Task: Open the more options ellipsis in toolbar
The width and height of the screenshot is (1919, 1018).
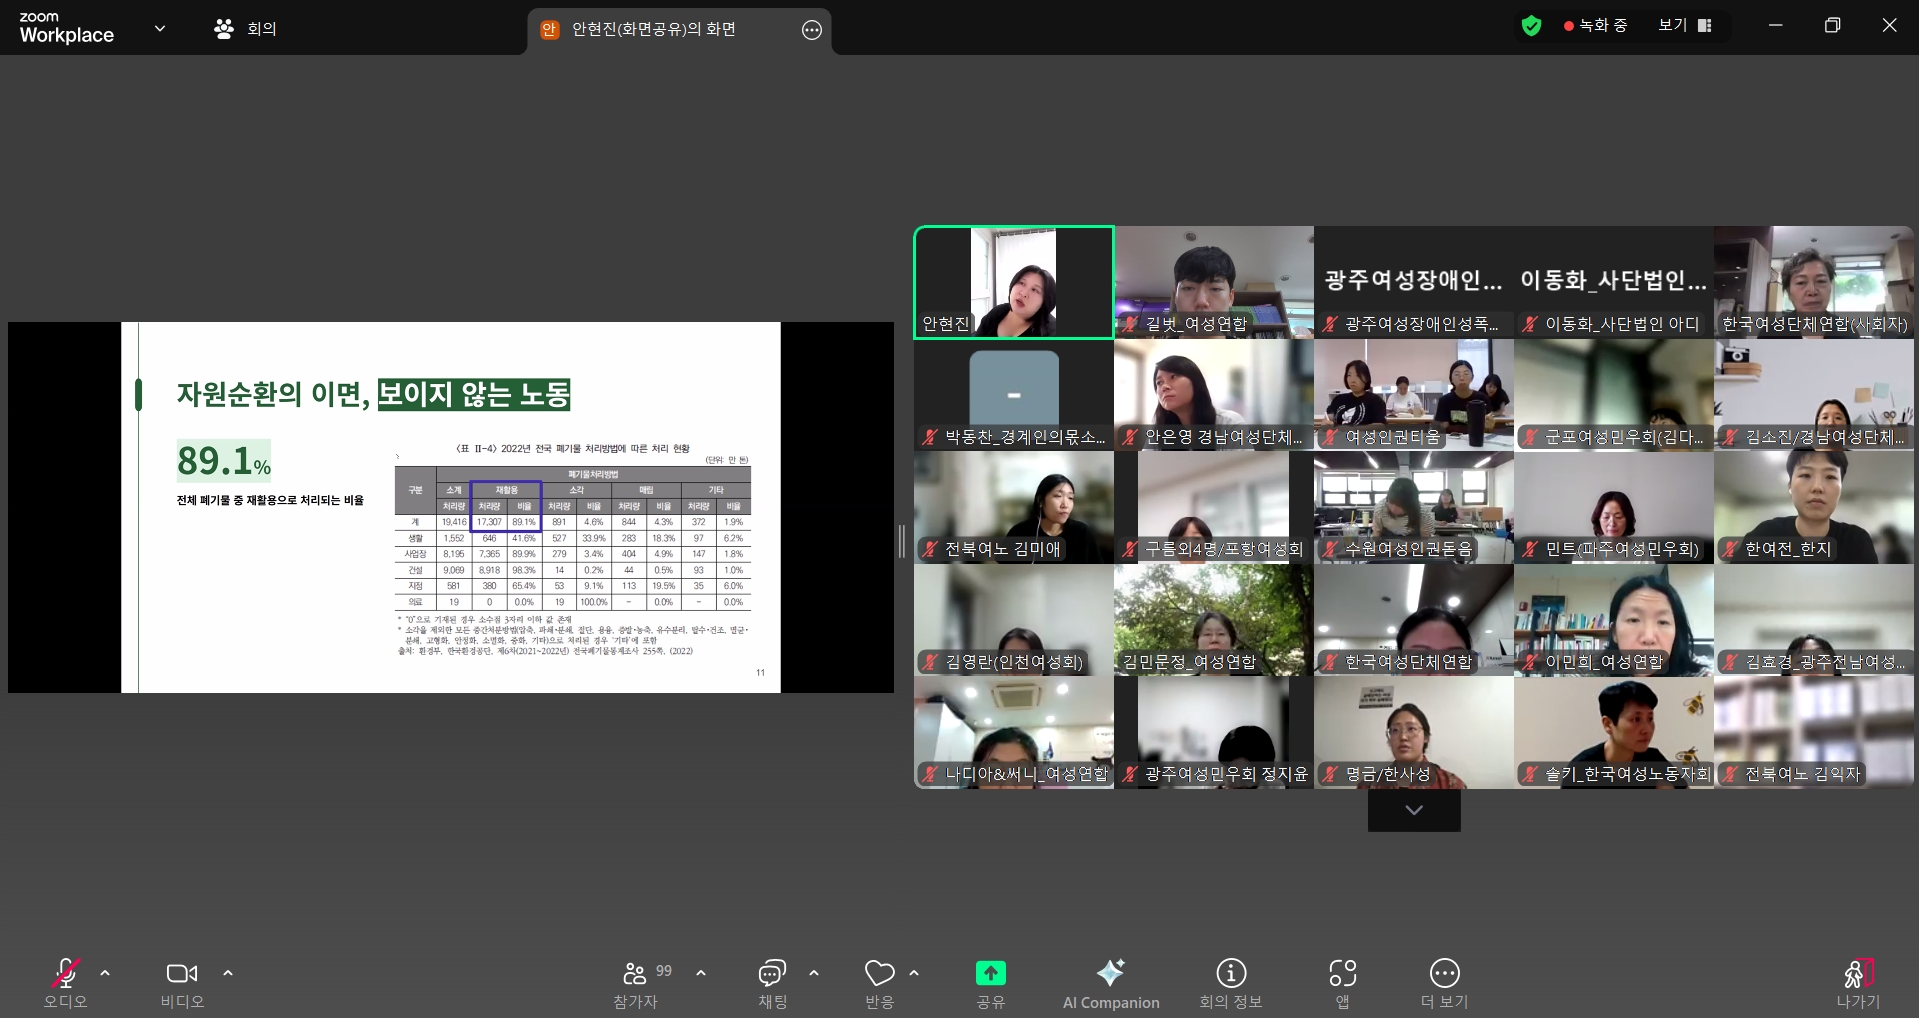Action: (x=1444, y=973)
